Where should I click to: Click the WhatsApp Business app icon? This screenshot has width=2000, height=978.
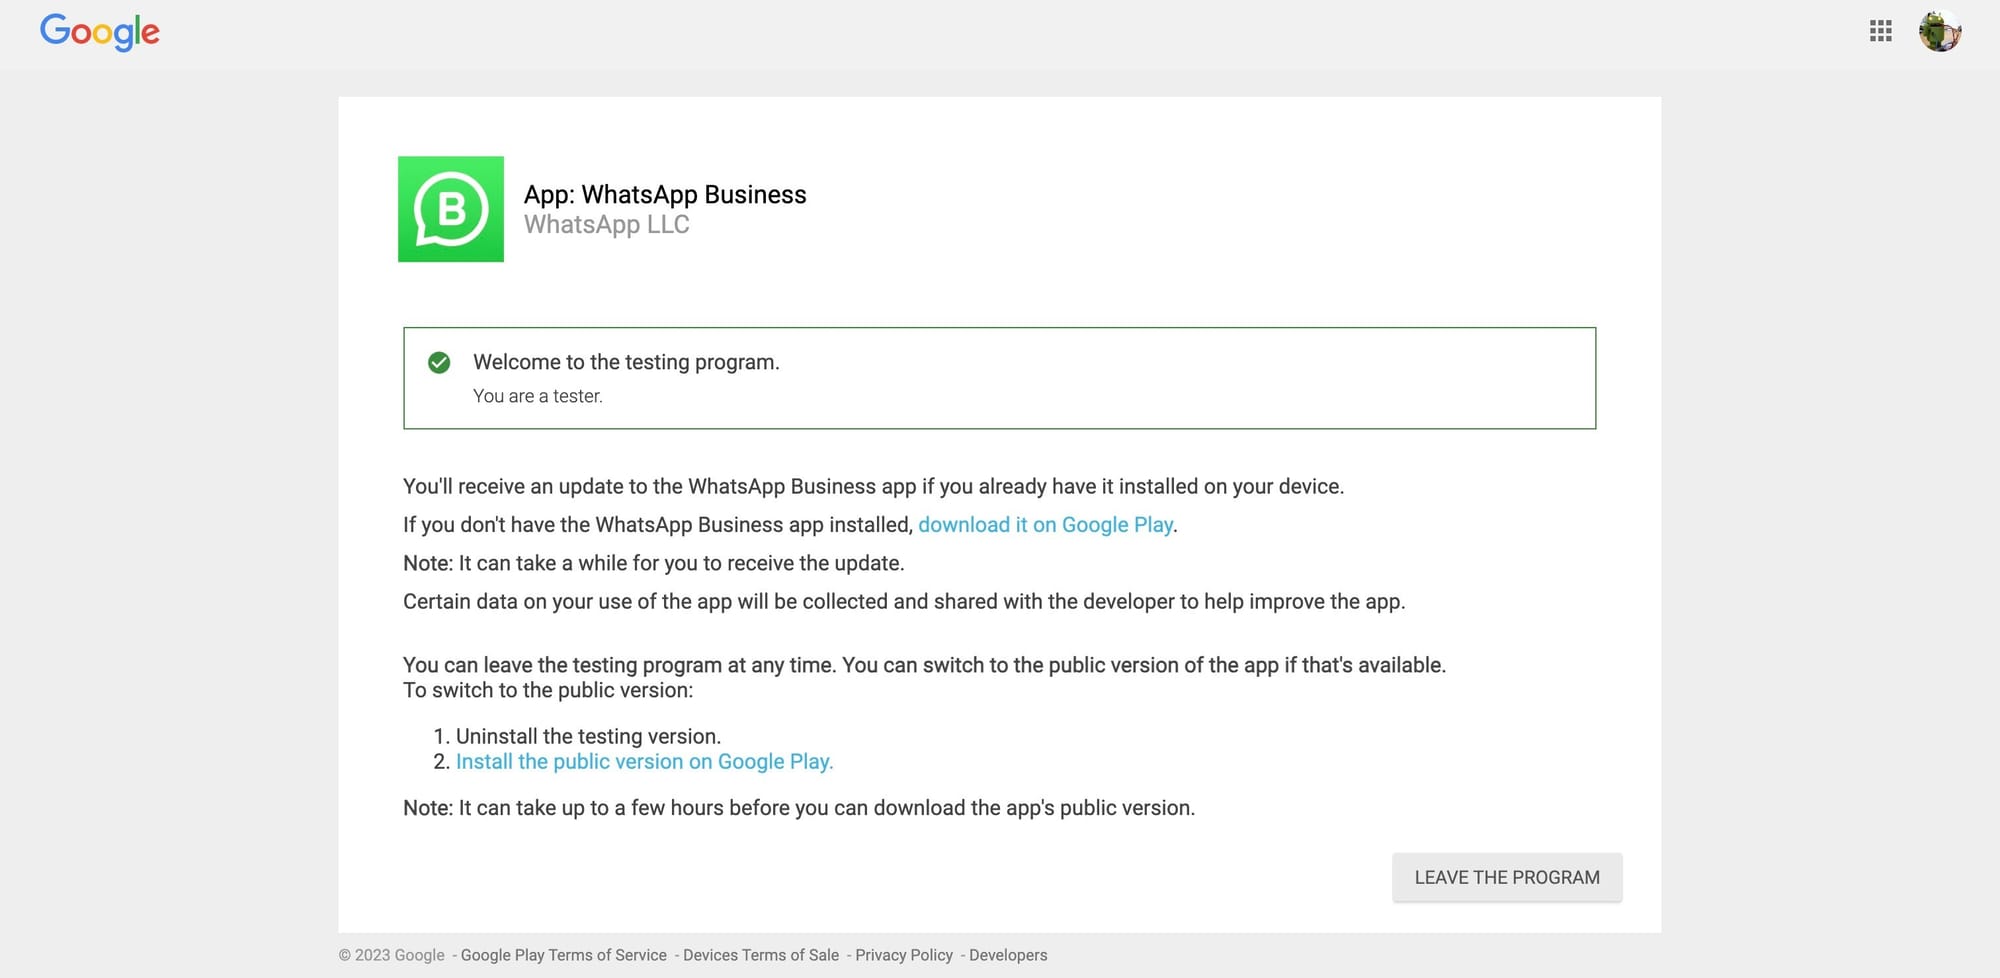click(451, 209)
